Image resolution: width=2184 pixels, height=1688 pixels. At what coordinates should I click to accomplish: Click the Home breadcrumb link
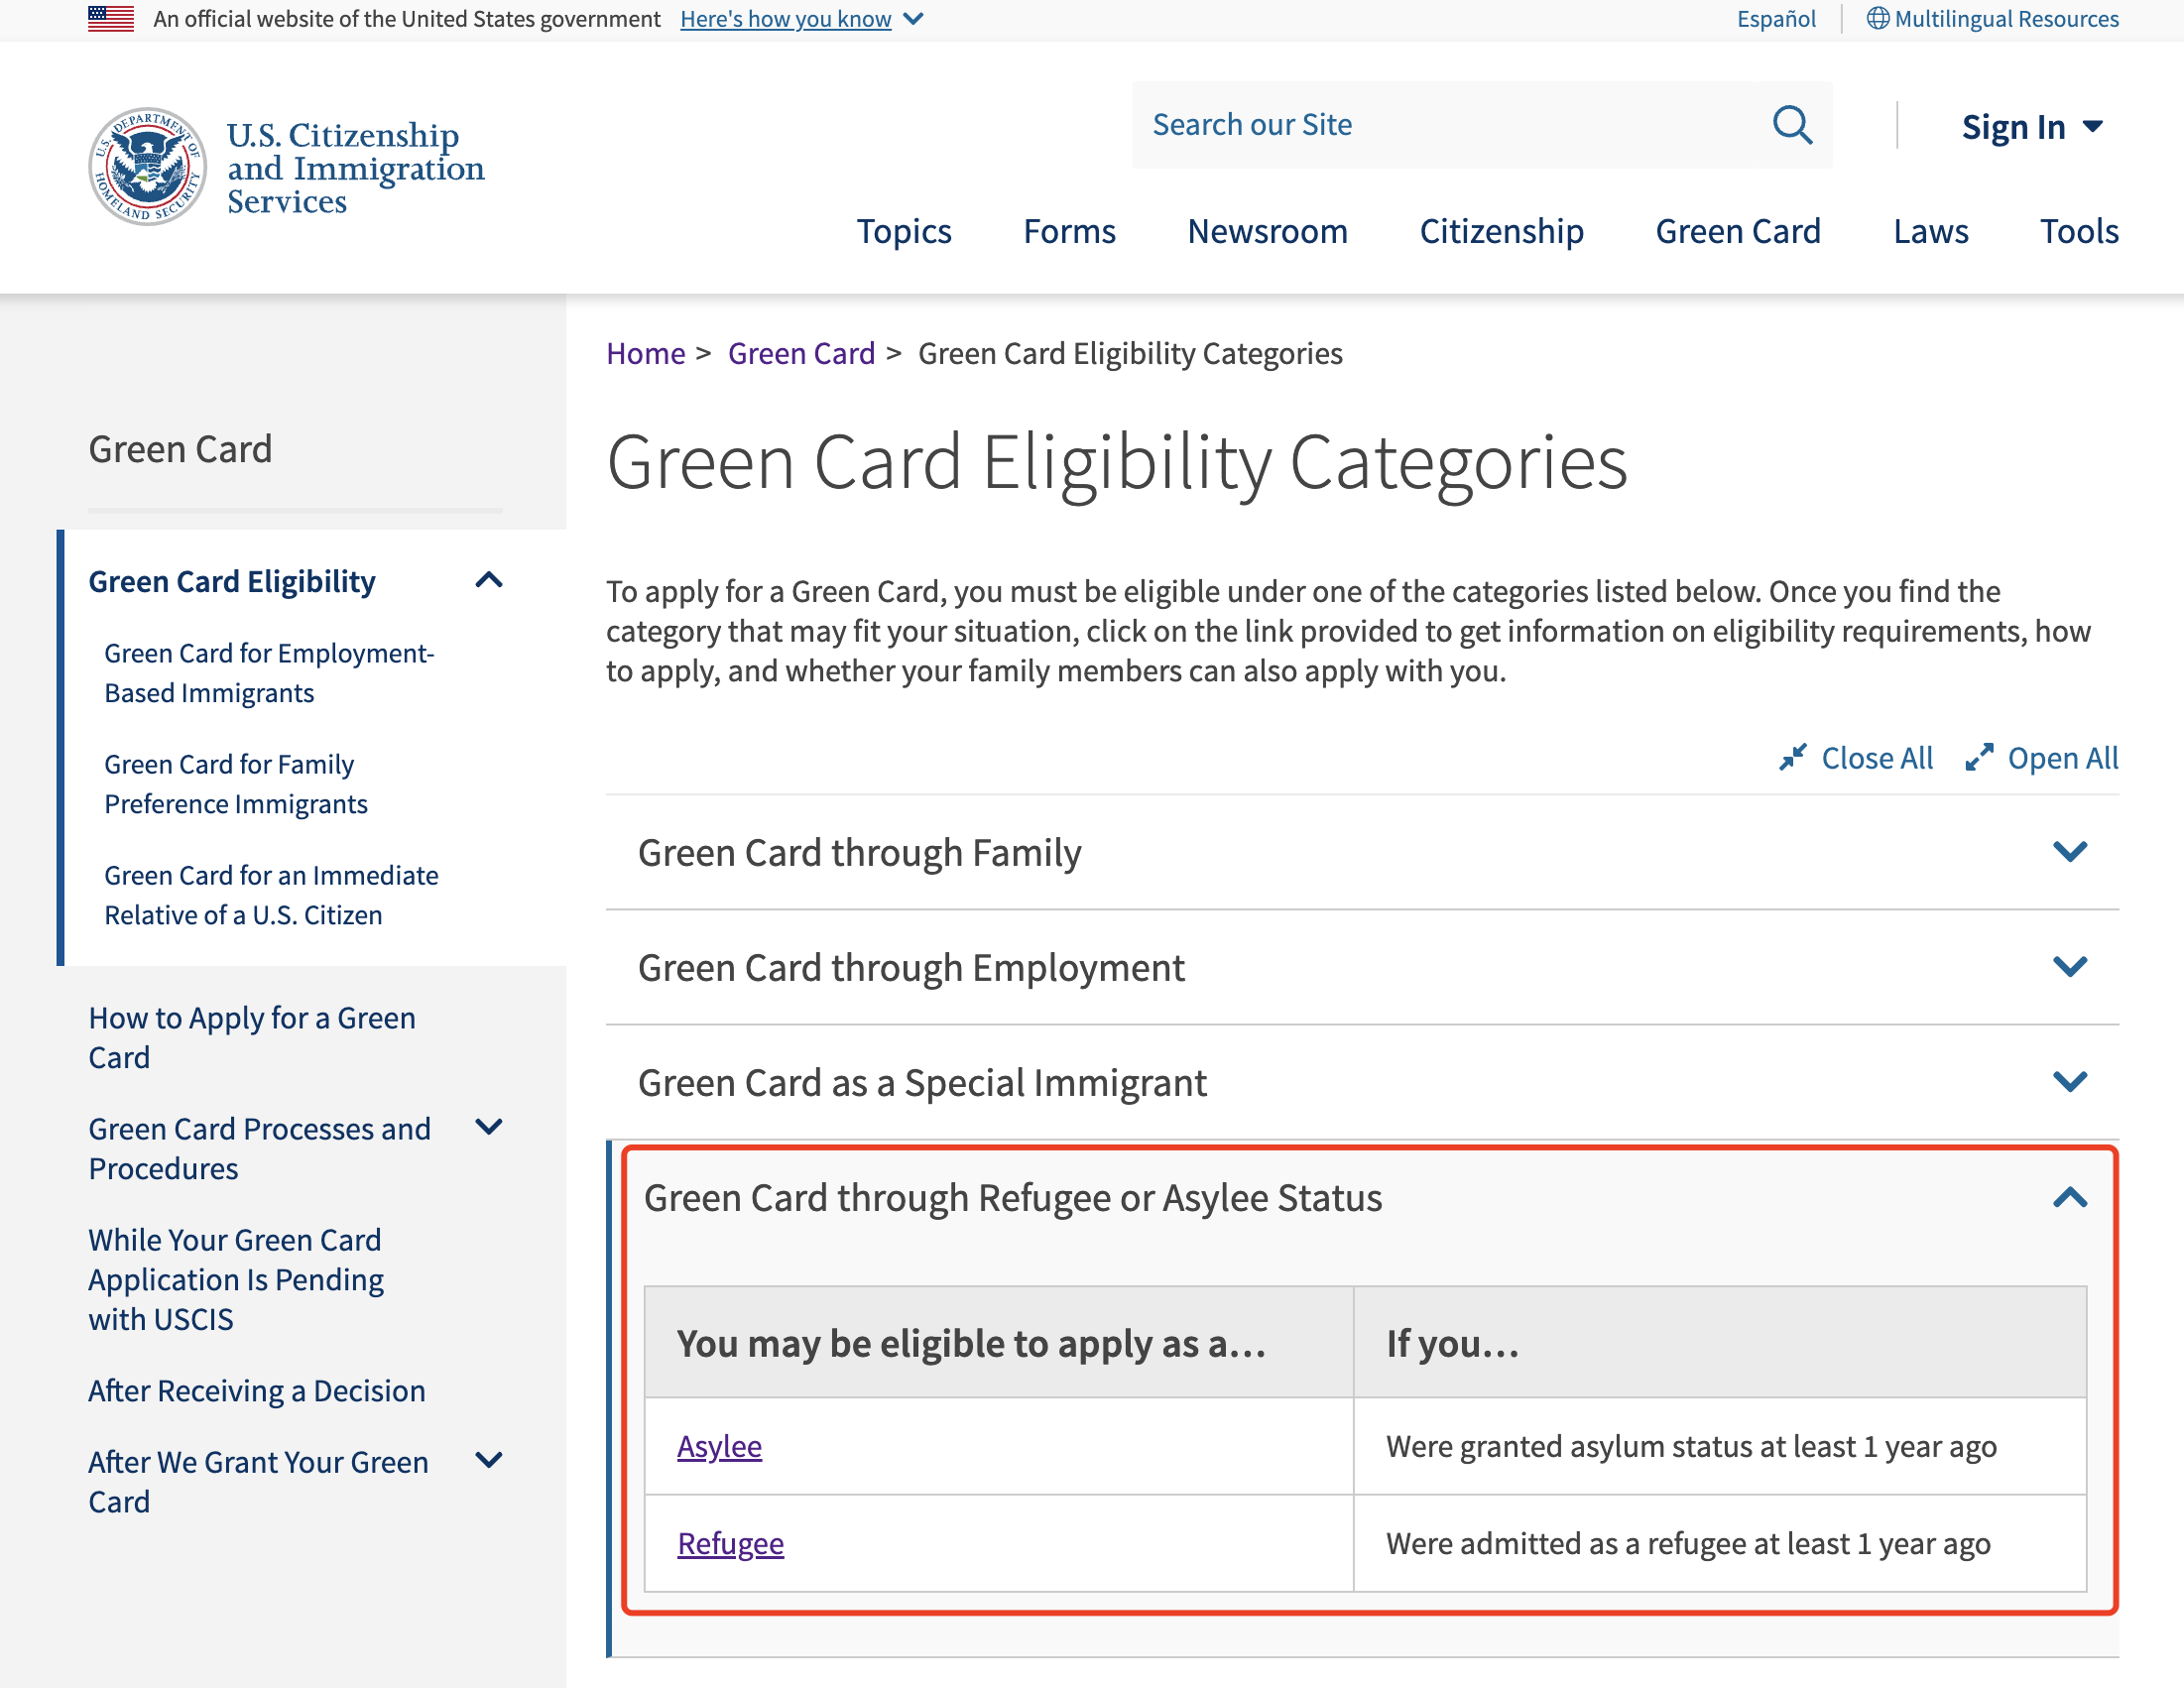[x=646, y=353]
